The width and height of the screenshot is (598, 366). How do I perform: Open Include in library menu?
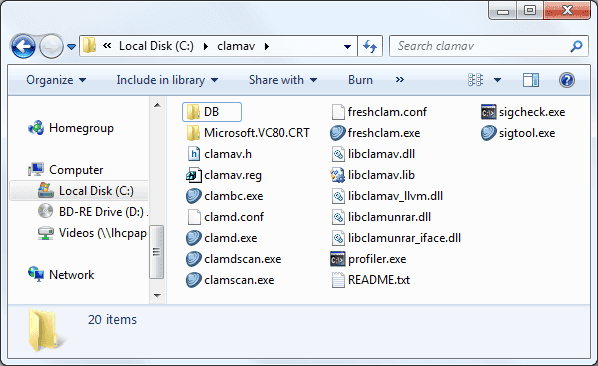click(x=167, y=80)
